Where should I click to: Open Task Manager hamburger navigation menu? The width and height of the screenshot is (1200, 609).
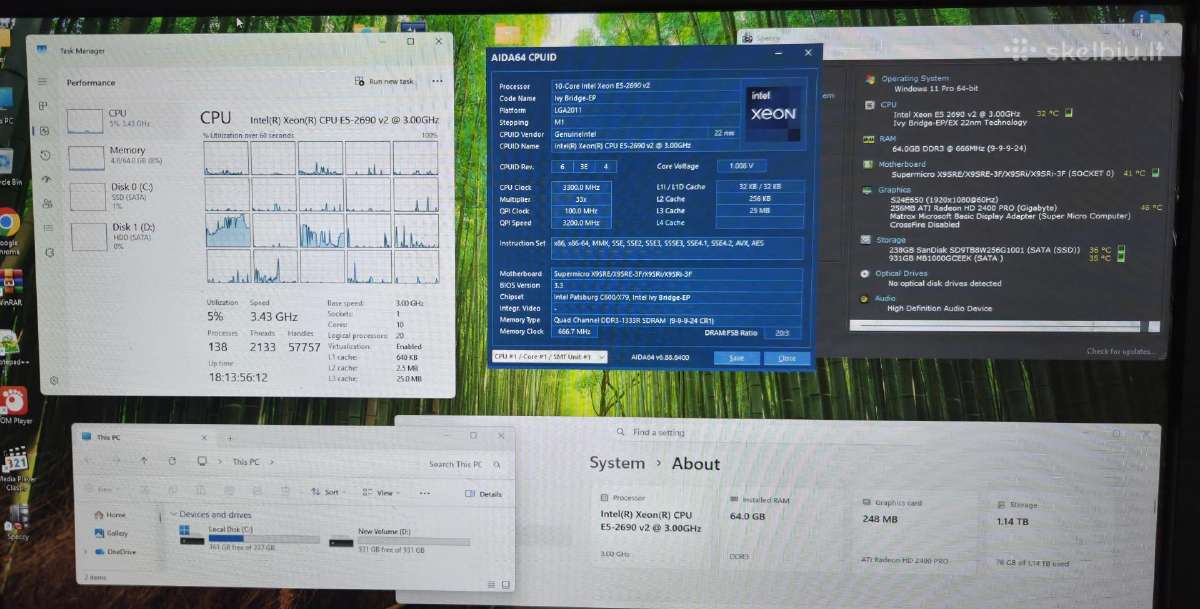[43, 82]
